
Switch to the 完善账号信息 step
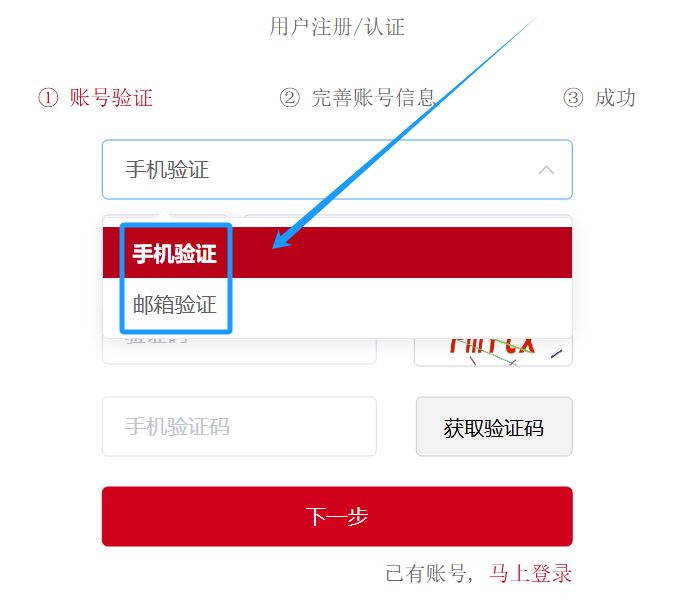[373, 98]
